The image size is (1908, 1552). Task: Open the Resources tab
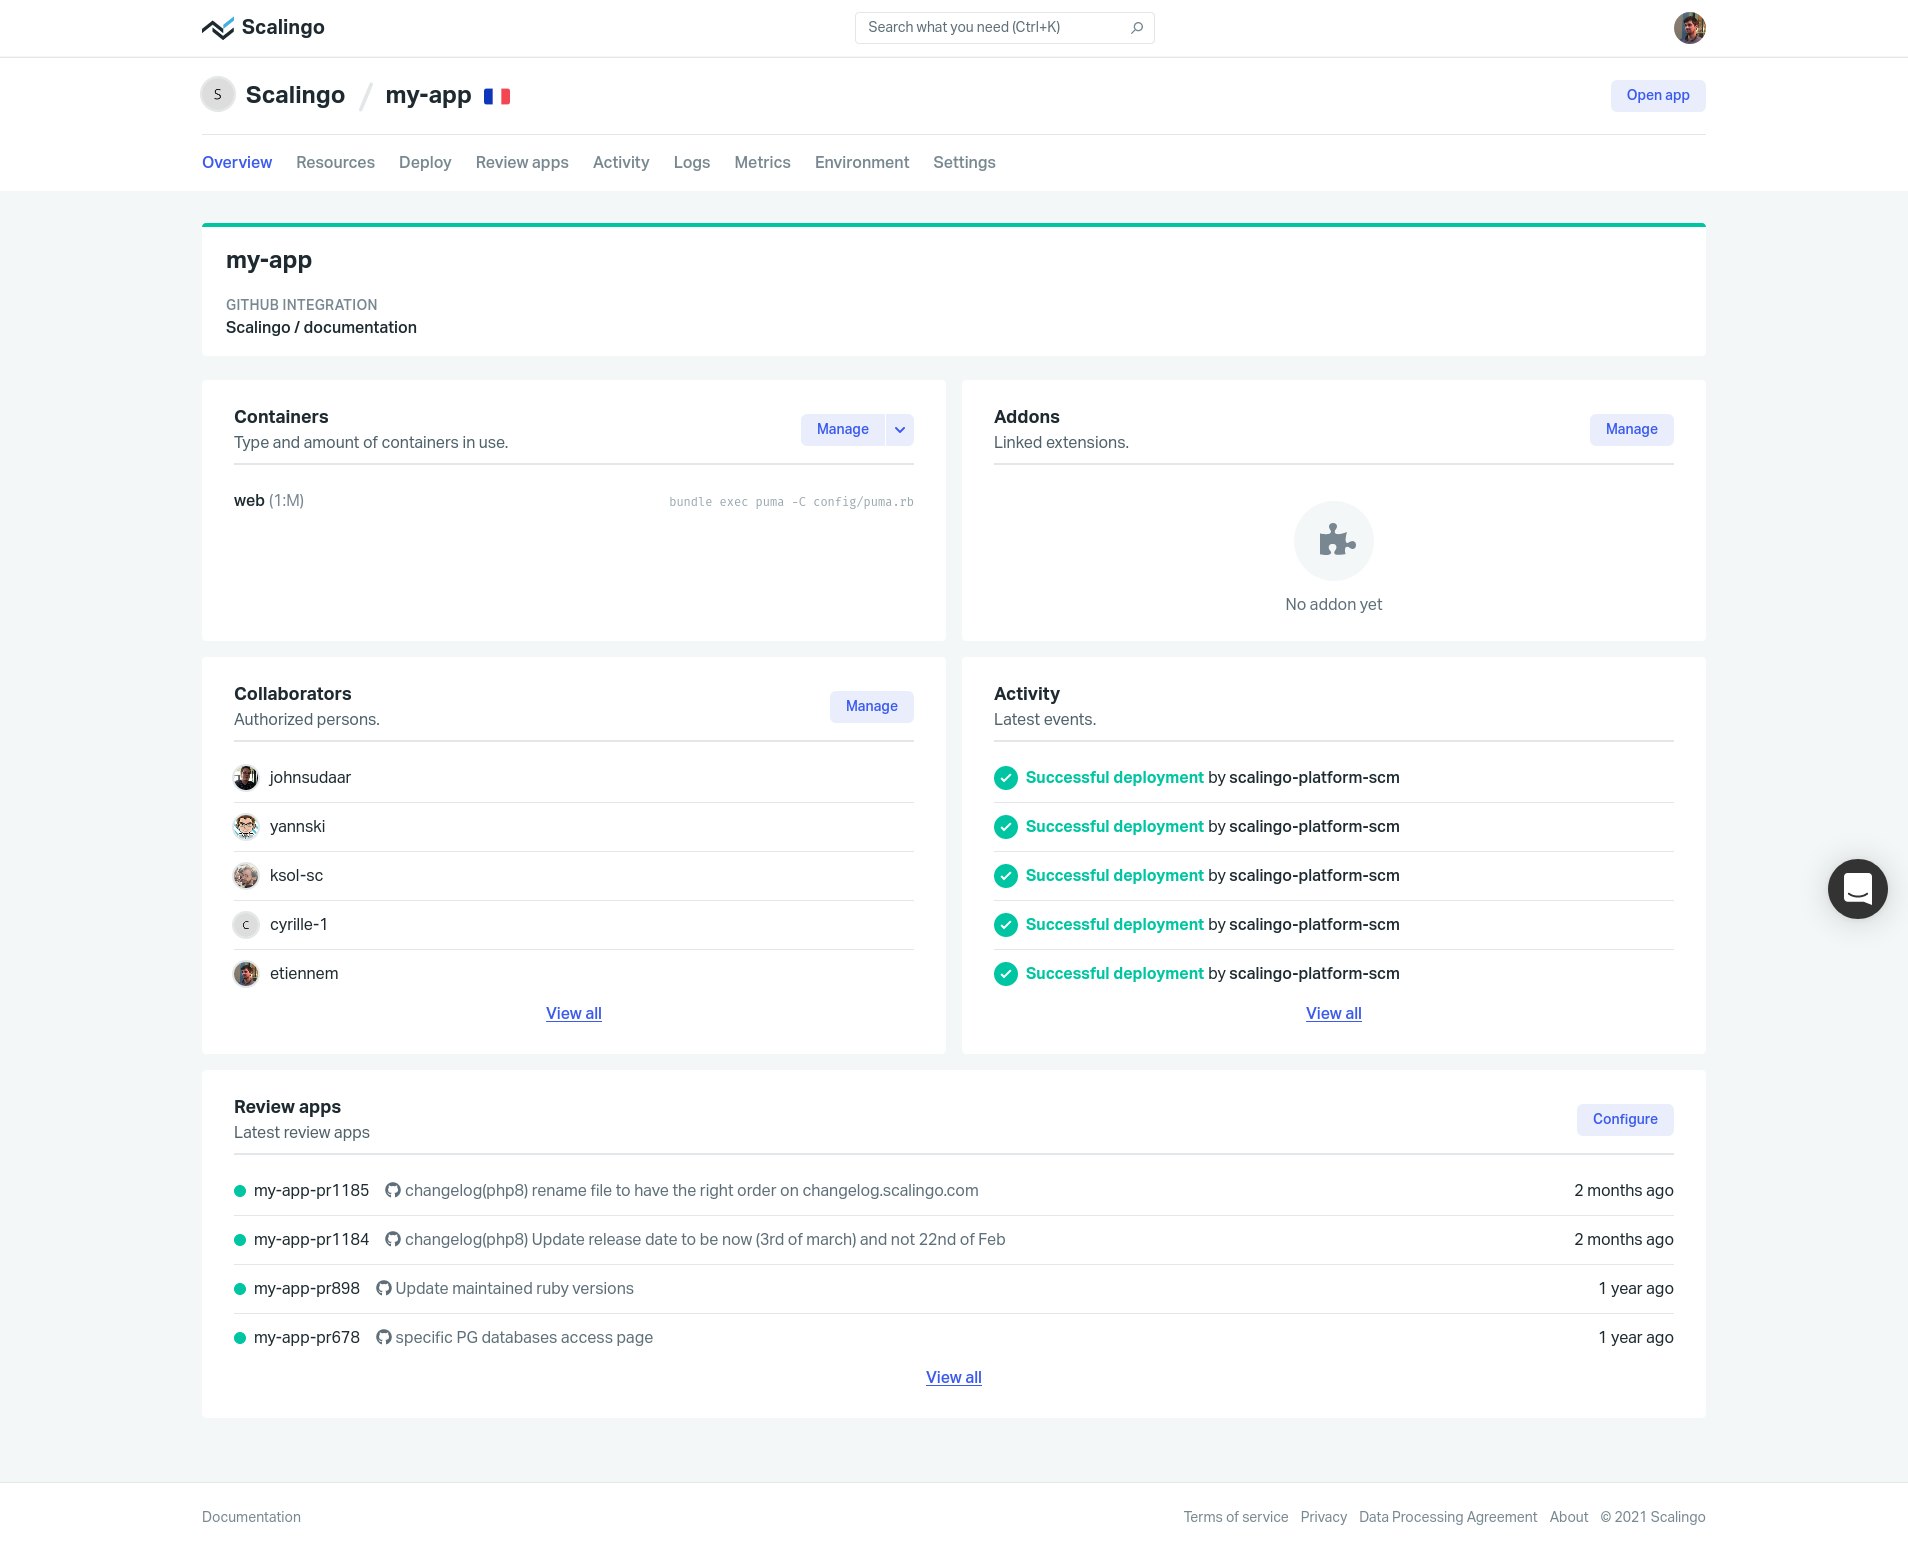click(335, 162)
